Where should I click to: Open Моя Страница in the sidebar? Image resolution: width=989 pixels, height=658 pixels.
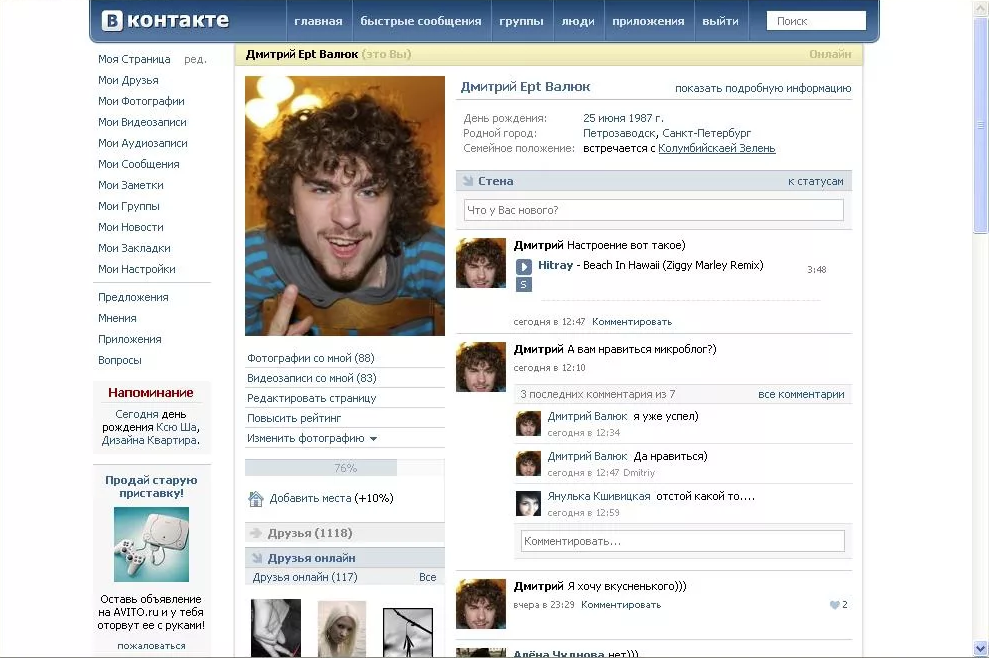(134, 59)
